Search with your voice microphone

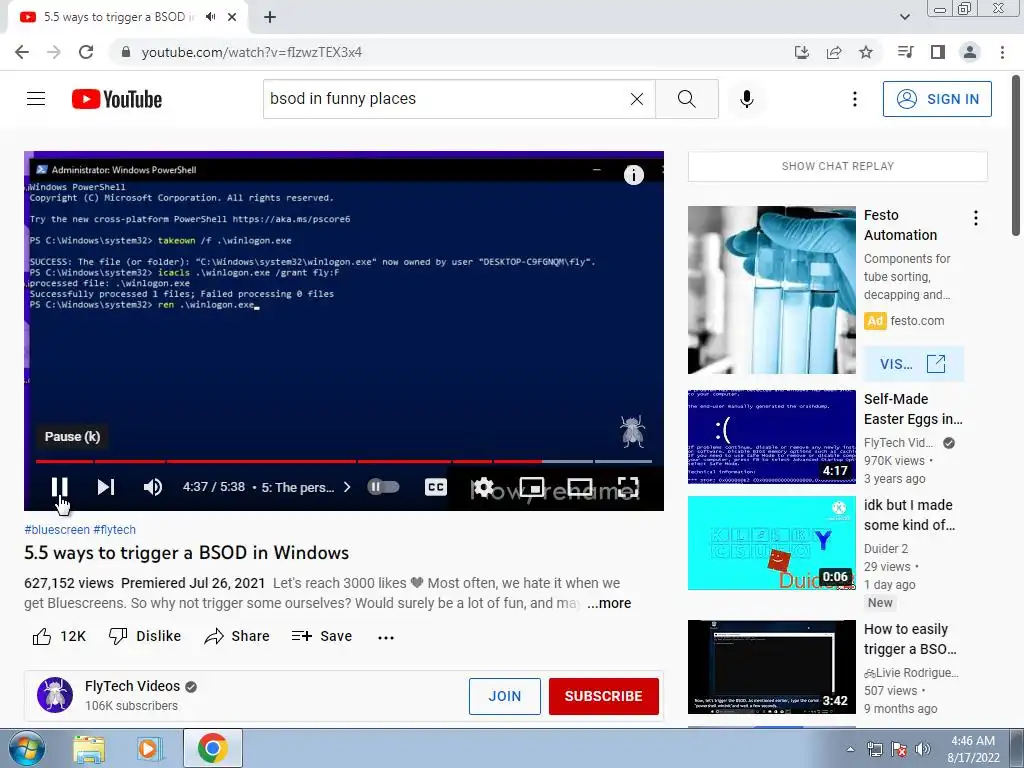click(x=747, y=99)
